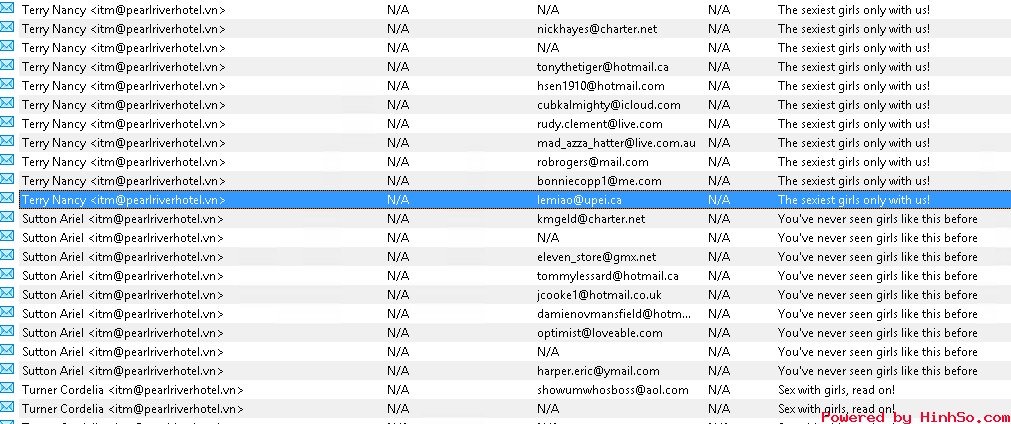
Task: Click envelope icon in kmgeld@charter.net row
Action: point(7,218)
